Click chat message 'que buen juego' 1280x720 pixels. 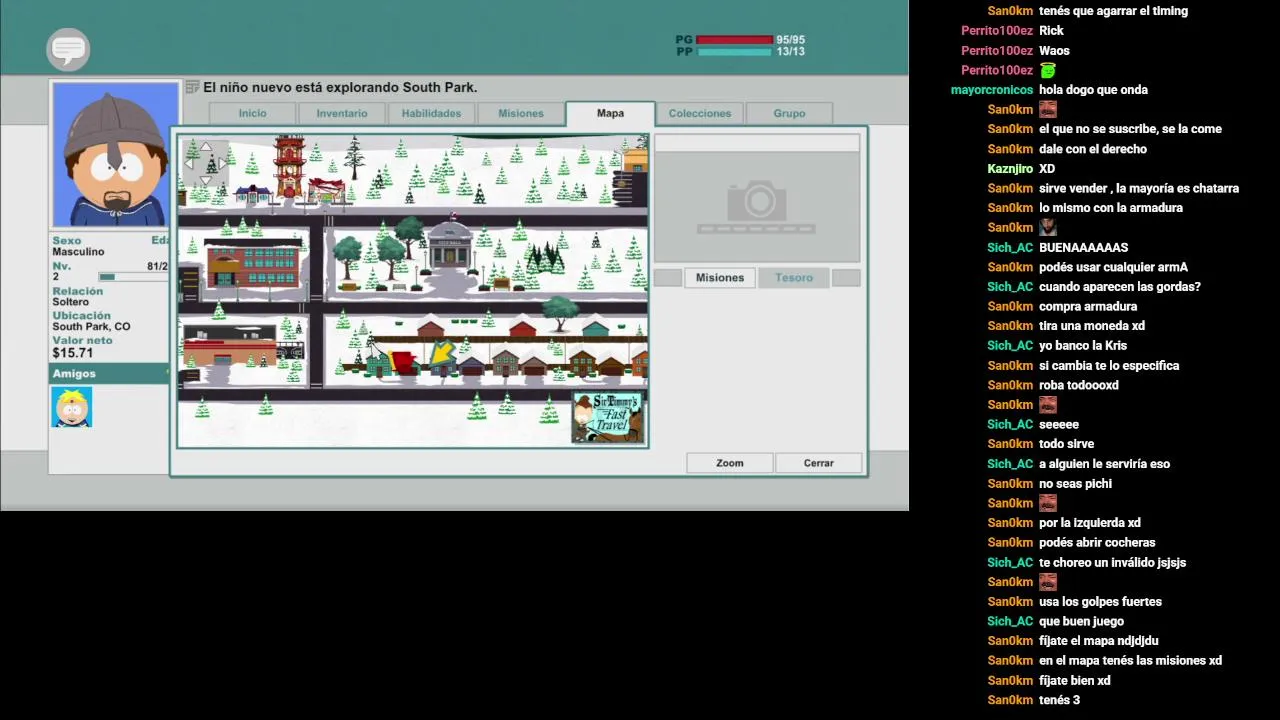point(1081,622)
